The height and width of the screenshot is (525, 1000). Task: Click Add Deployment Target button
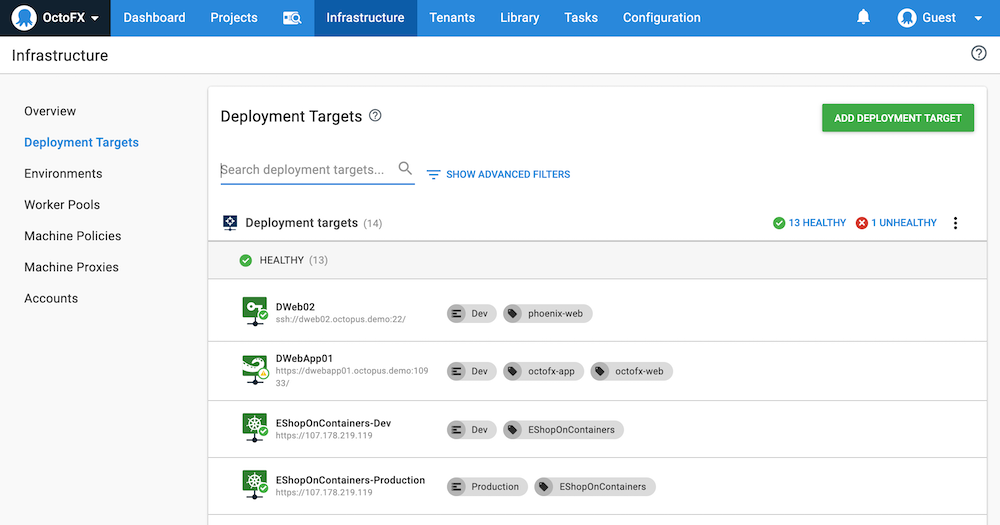coord(897,118)
